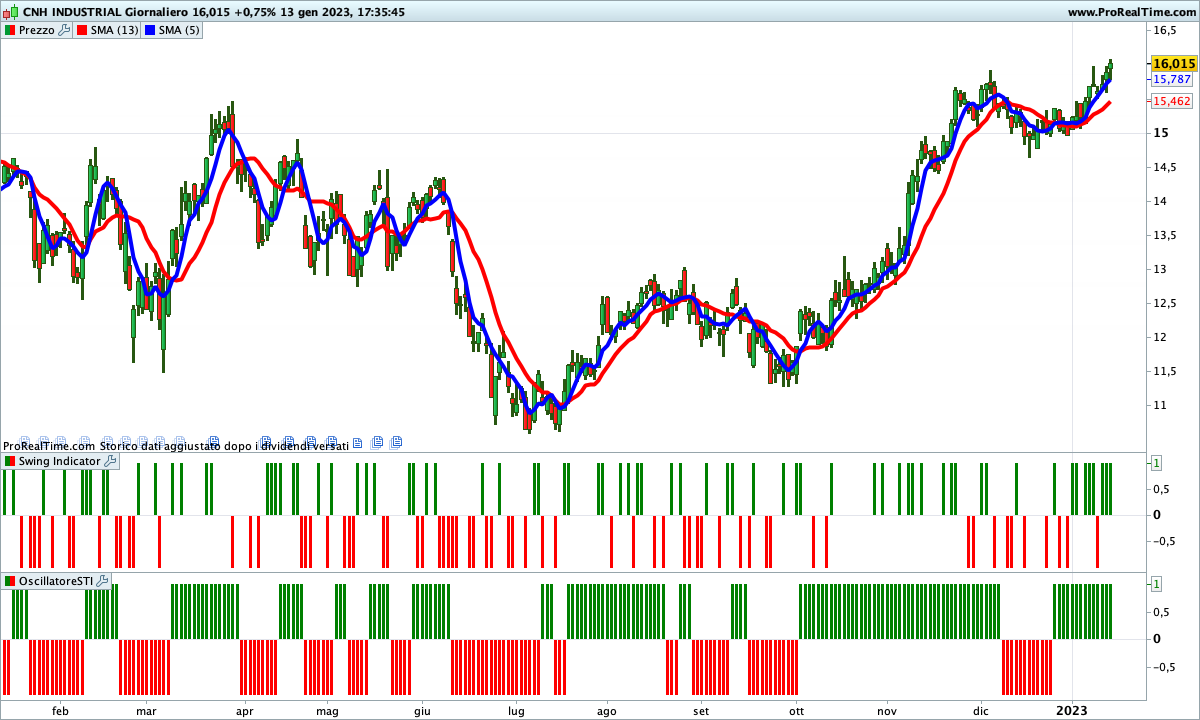Click the ago label on time axis
1200x720 pixels.
point(606,710)
